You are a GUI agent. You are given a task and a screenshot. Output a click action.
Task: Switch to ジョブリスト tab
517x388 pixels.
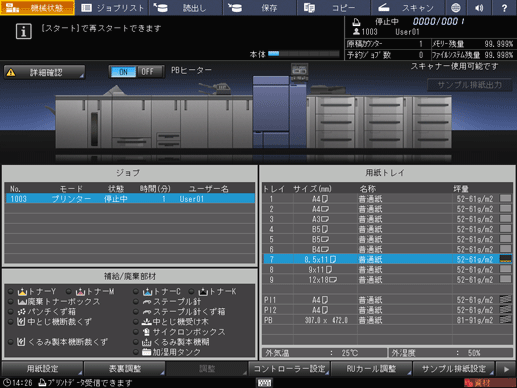pos(112,8)
